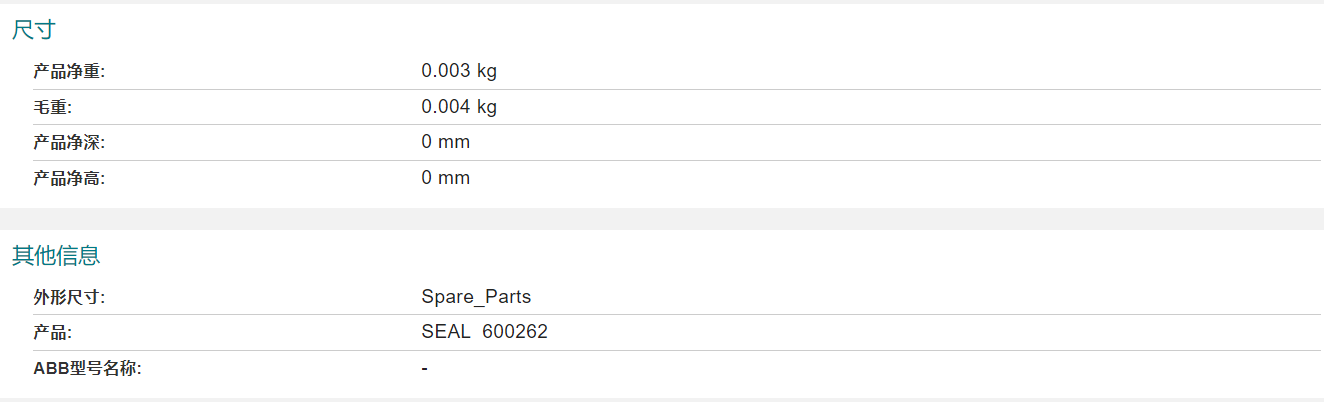
Task: Click the gray divider between the two sections
Action: coord(662,219)
